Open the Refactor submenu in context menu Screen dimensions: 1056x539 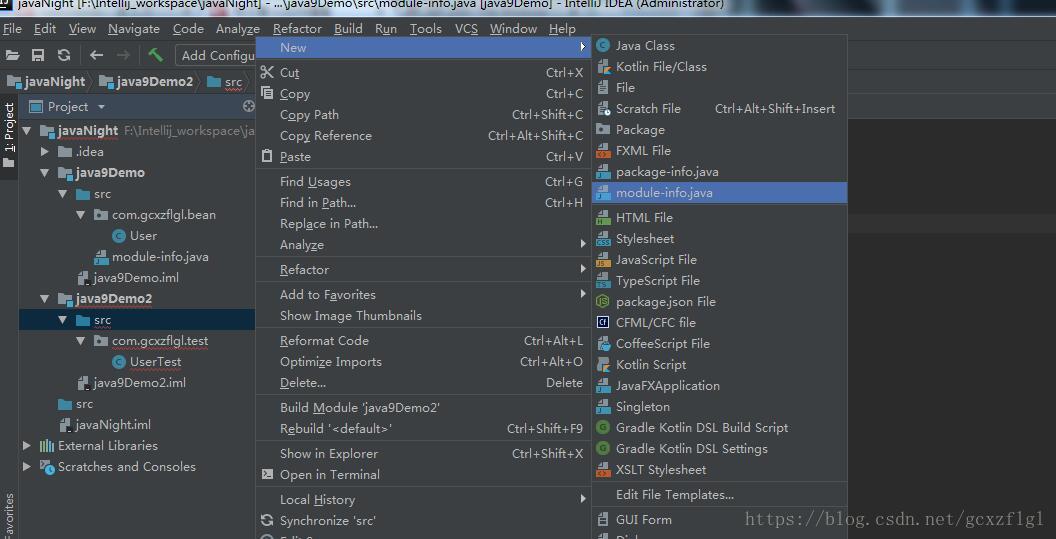422,270
